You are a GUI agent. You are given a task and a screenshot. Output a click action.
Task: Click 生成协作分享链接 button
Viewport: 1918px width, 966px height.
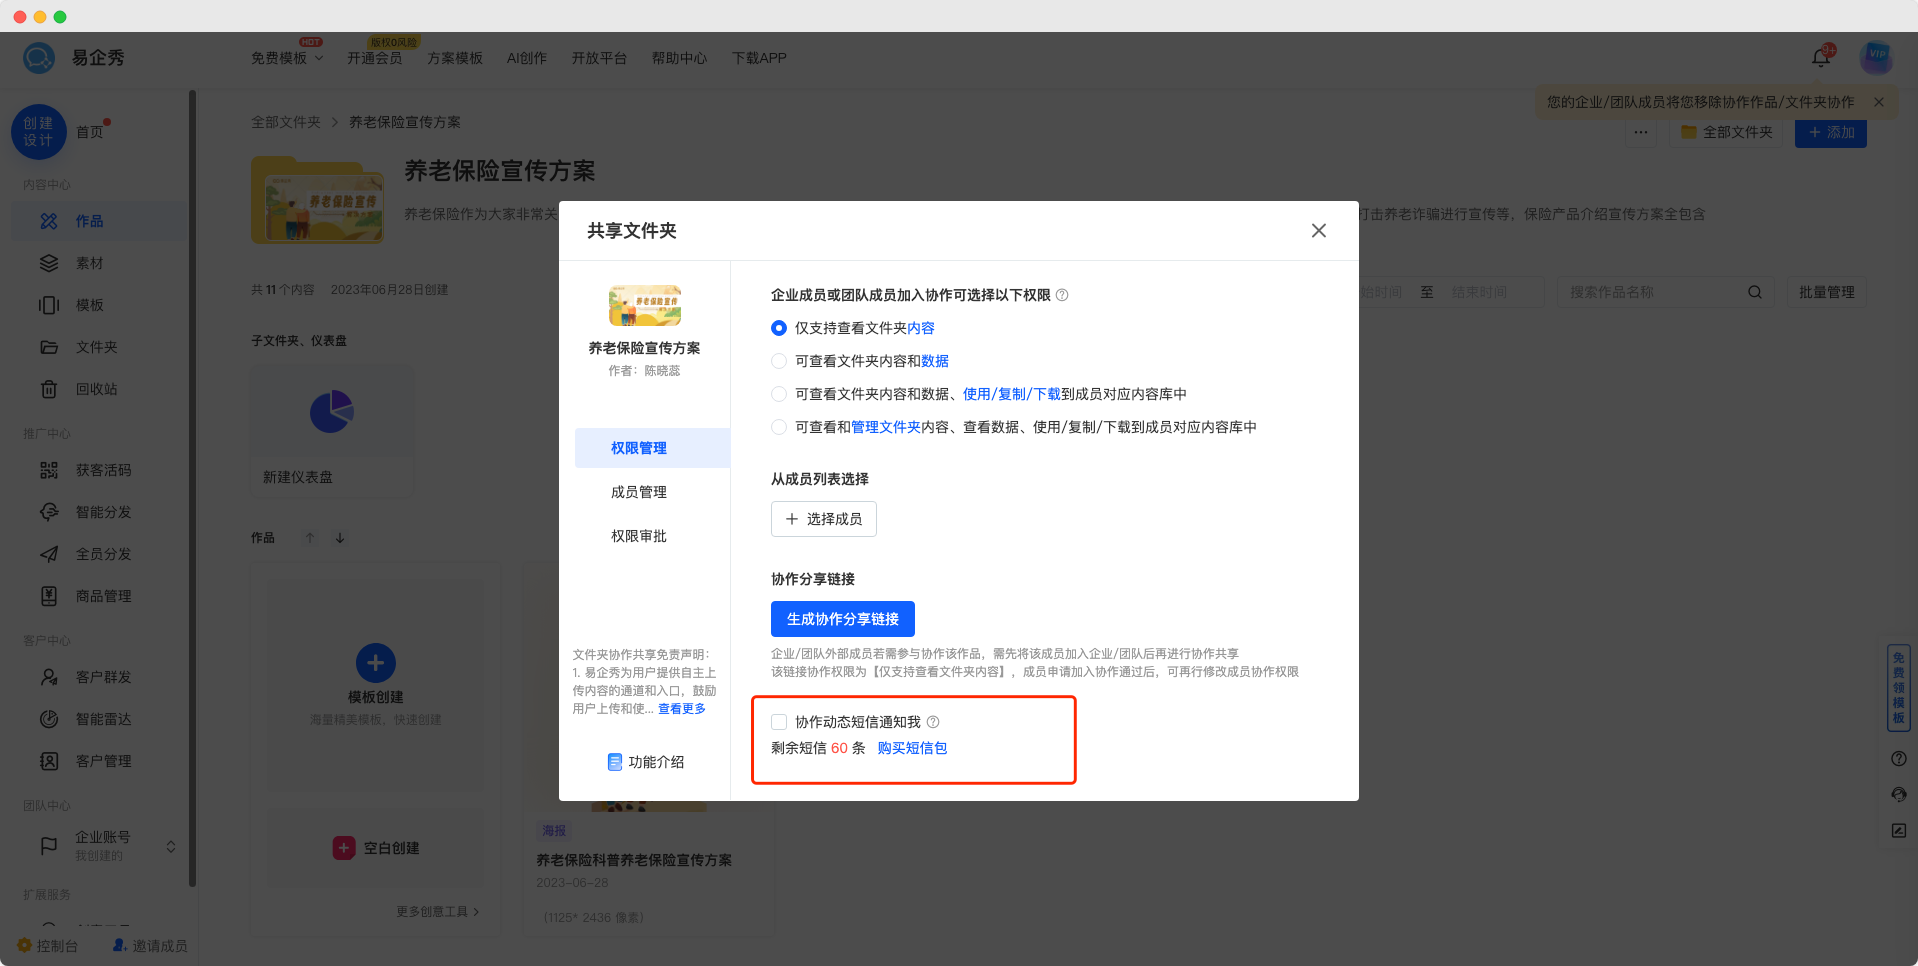(x=842, y=619)
